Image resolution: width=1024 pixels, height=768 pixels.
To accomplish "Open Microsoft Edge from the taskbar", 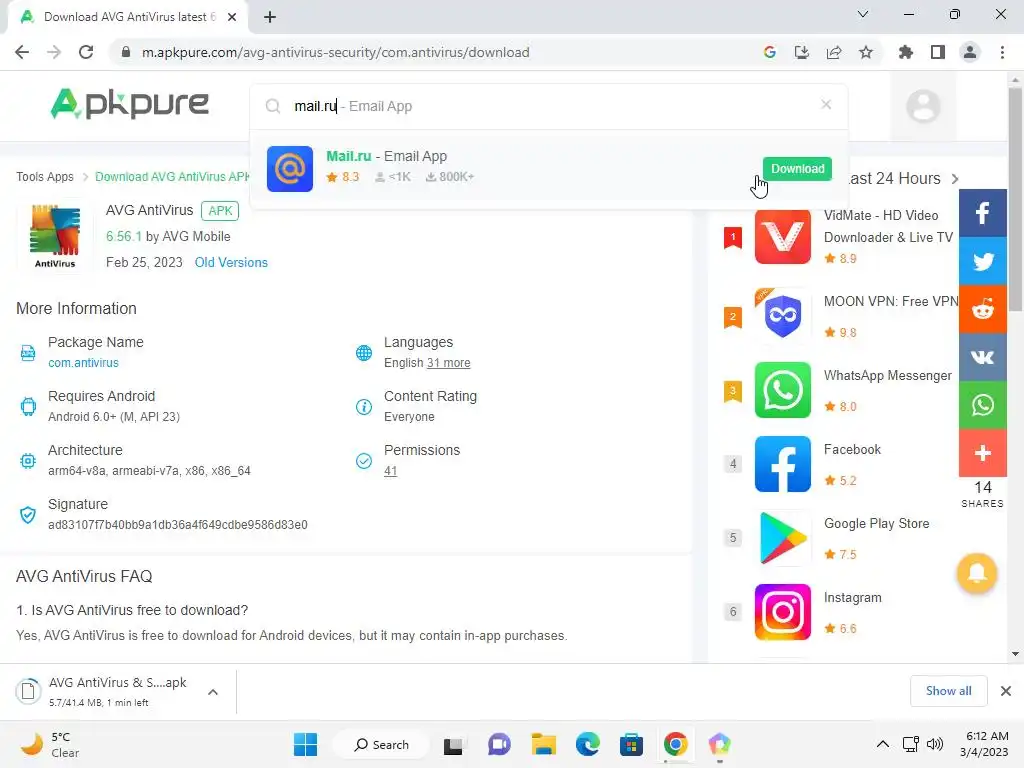I will click(x=588, y=744).
